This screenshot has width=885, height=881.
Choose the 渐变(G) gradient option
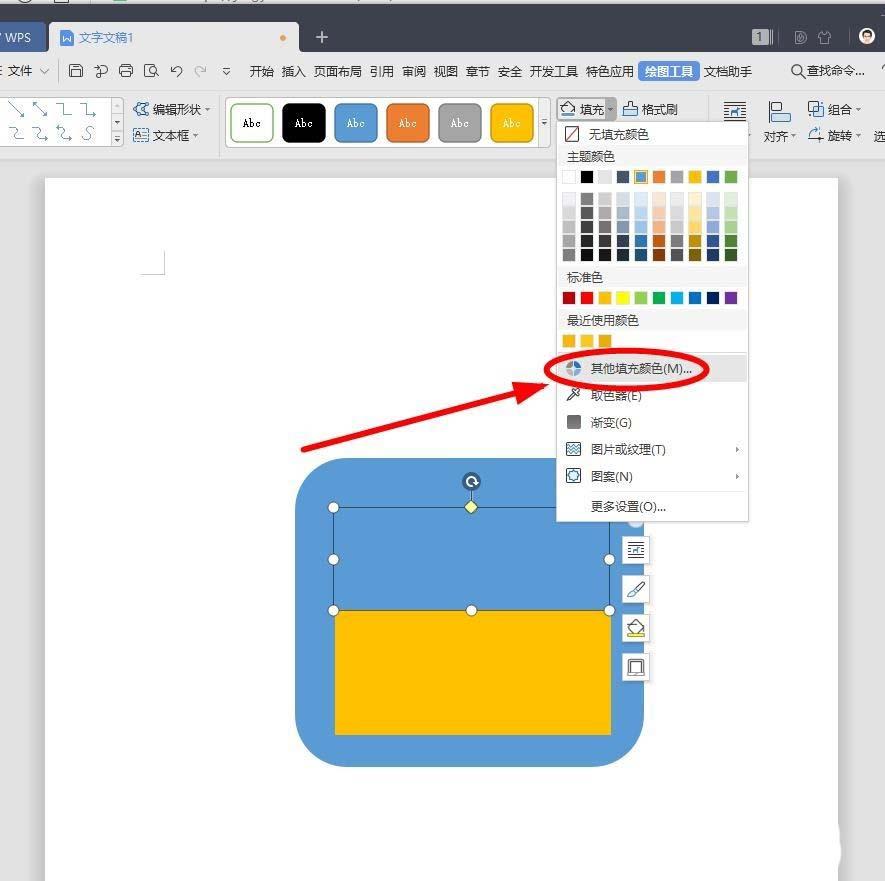652,422
